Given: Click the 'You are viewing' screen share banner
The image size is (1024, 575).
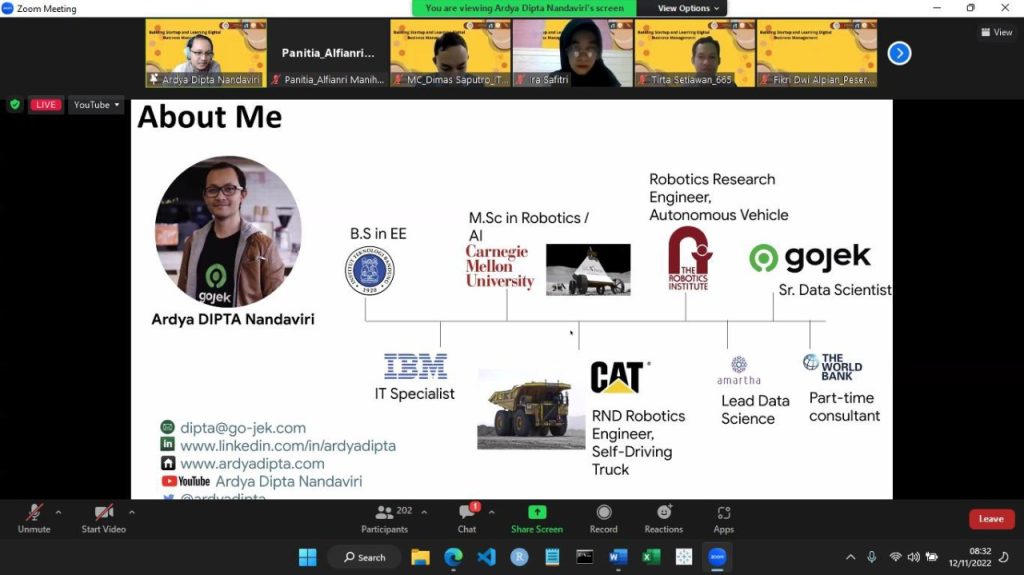Looking at the screenshot, I should click(524, 8).
